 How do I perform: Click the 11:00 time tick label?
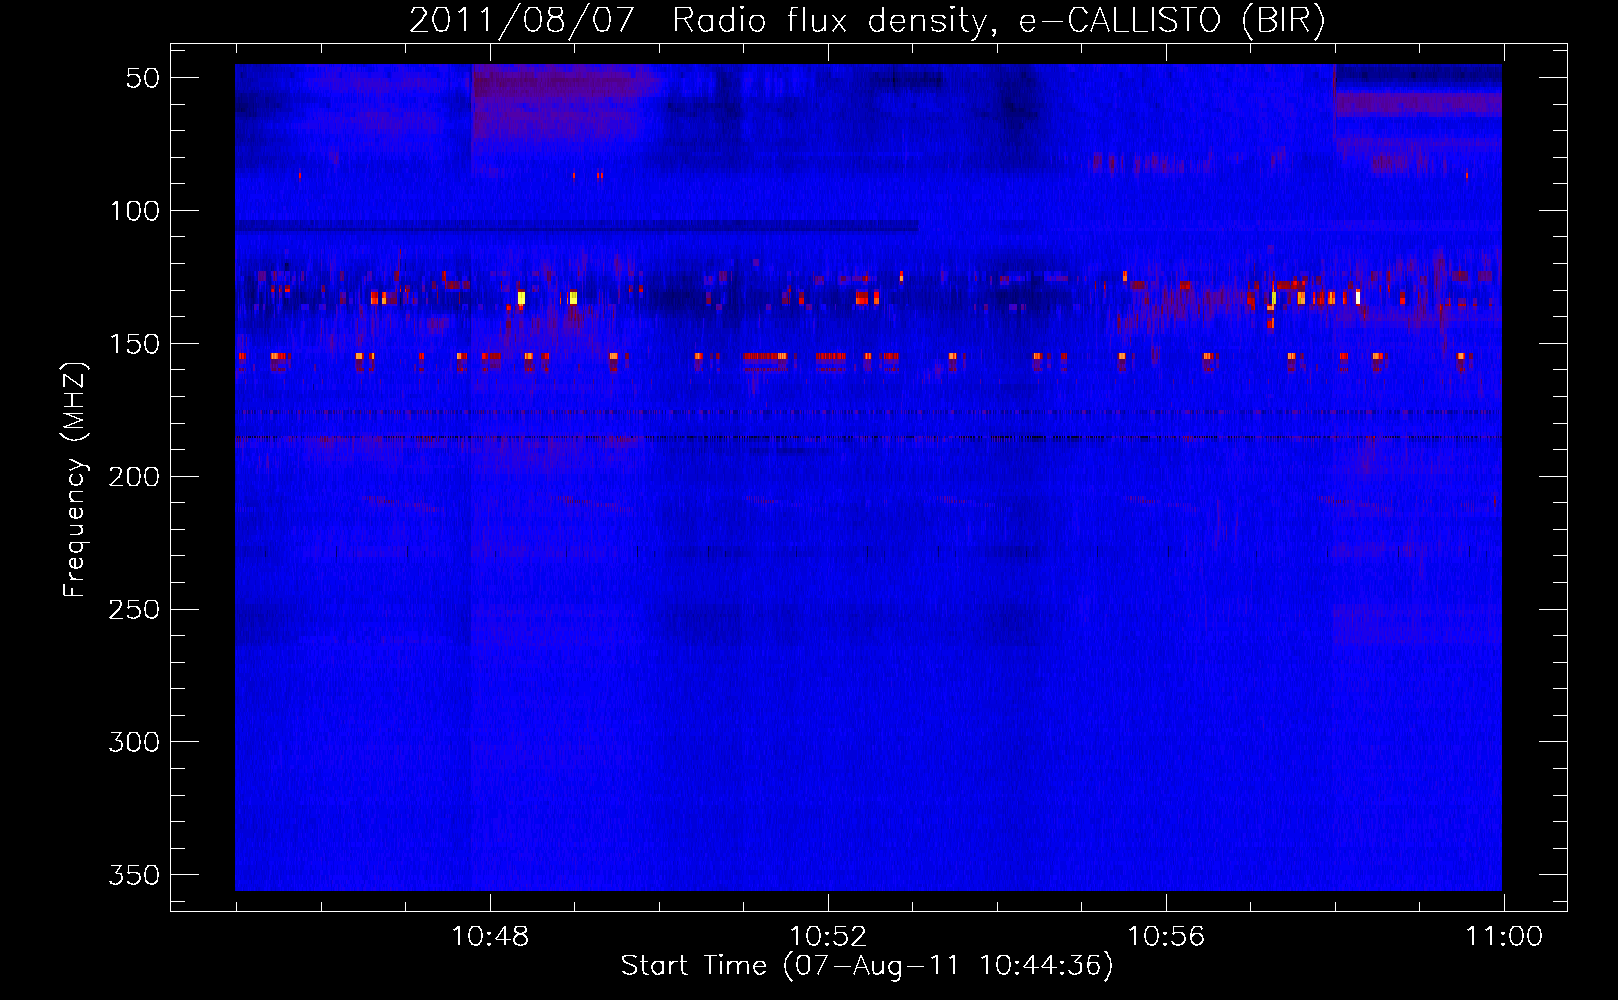coord(1504,937)
